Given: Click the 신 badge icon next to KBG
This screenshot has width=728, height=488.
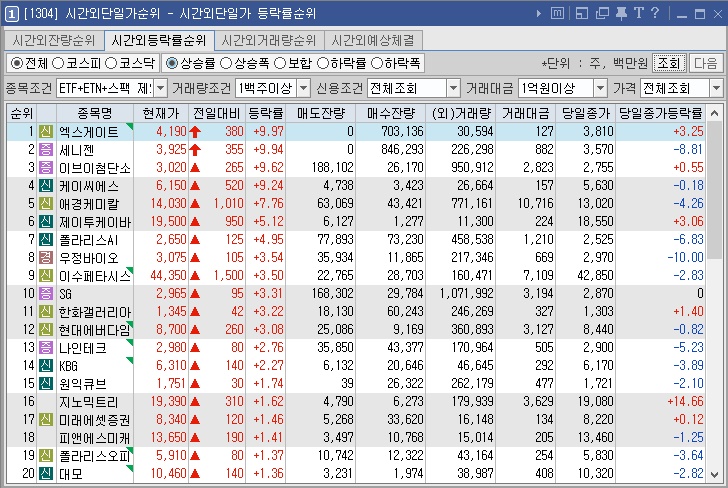Looking at the screenshot, I should (x=46, y=365).
